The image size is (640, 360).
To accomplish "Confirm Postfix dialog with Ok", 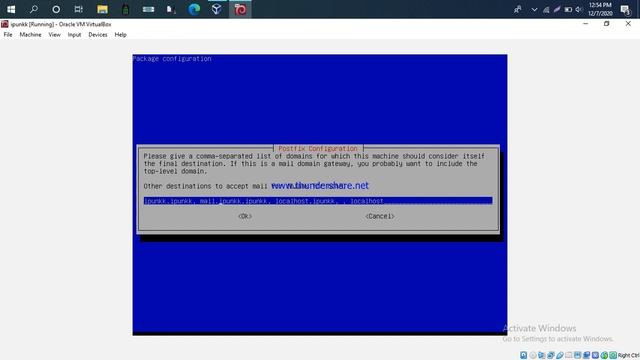I will click(245, 216).
